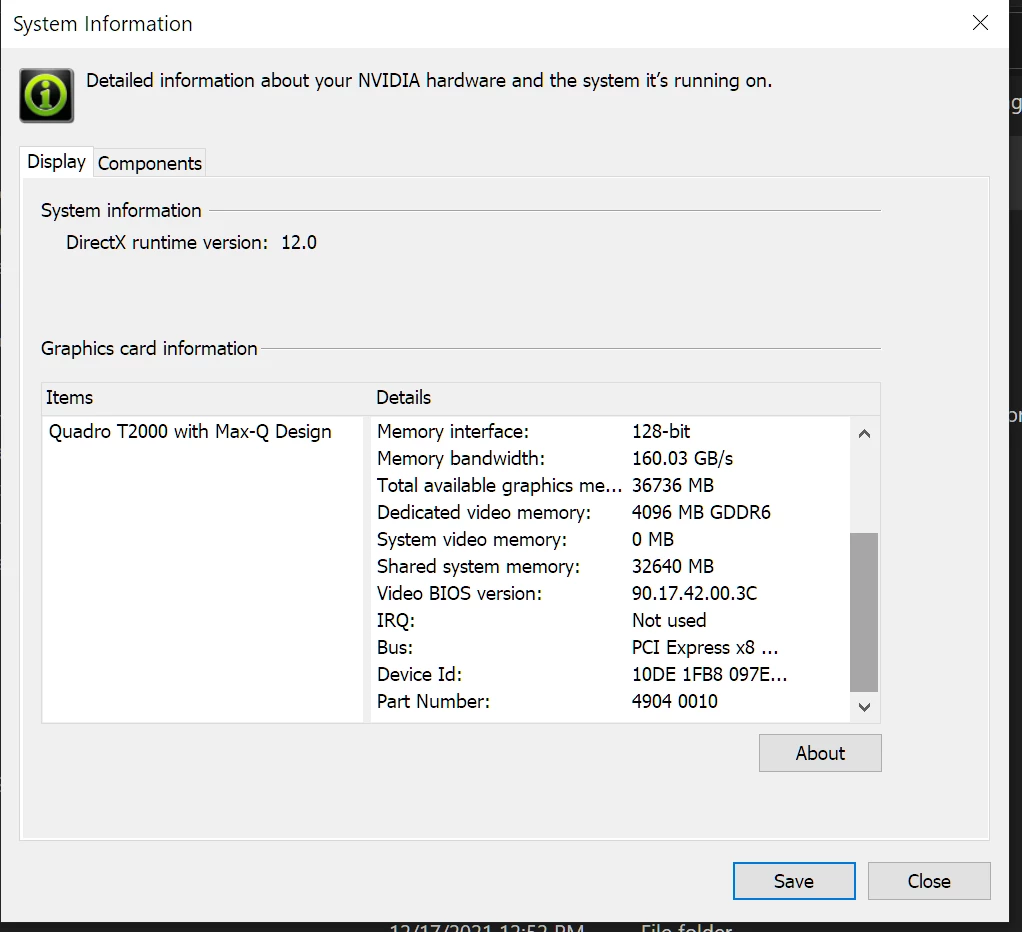
Task: Switch to the Display tab
Action: (x=57, y=162)
